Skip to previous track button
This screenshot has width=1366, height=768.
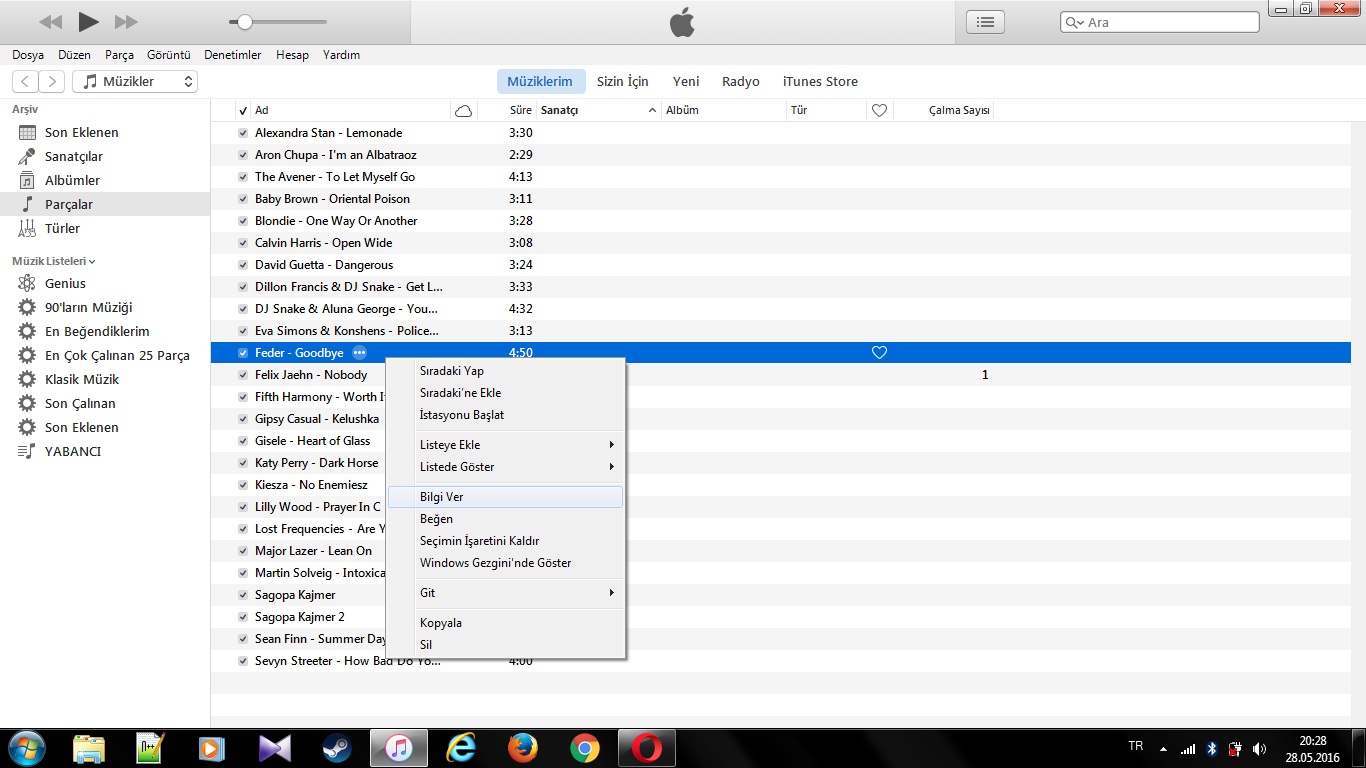tap(51, 22)
